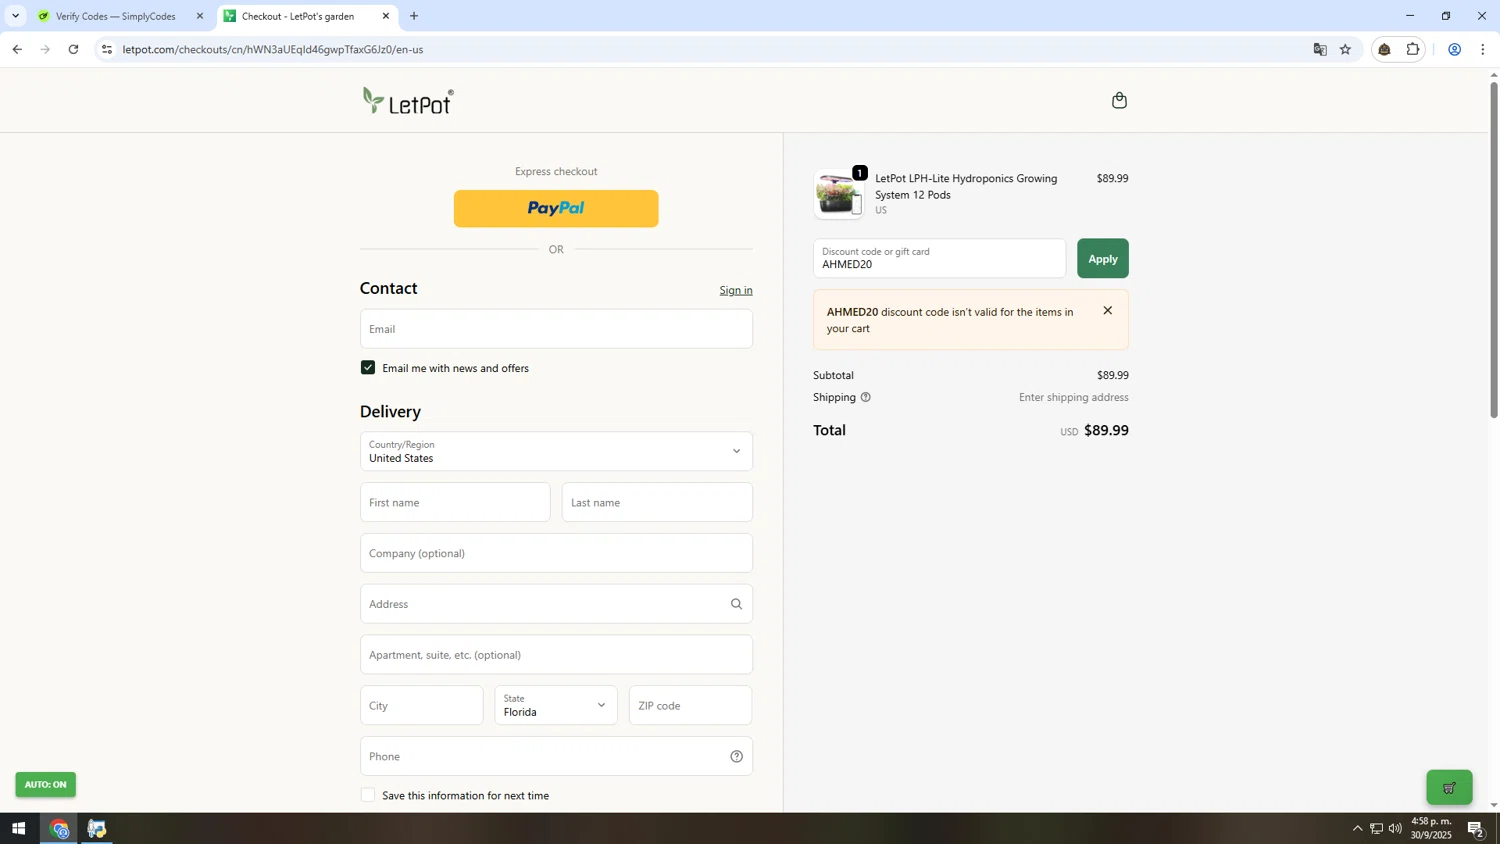Click the taskbar clock showing 4:58 p. m.
The width and height of the screenshot is (1500, 844).
[1431, 828]
